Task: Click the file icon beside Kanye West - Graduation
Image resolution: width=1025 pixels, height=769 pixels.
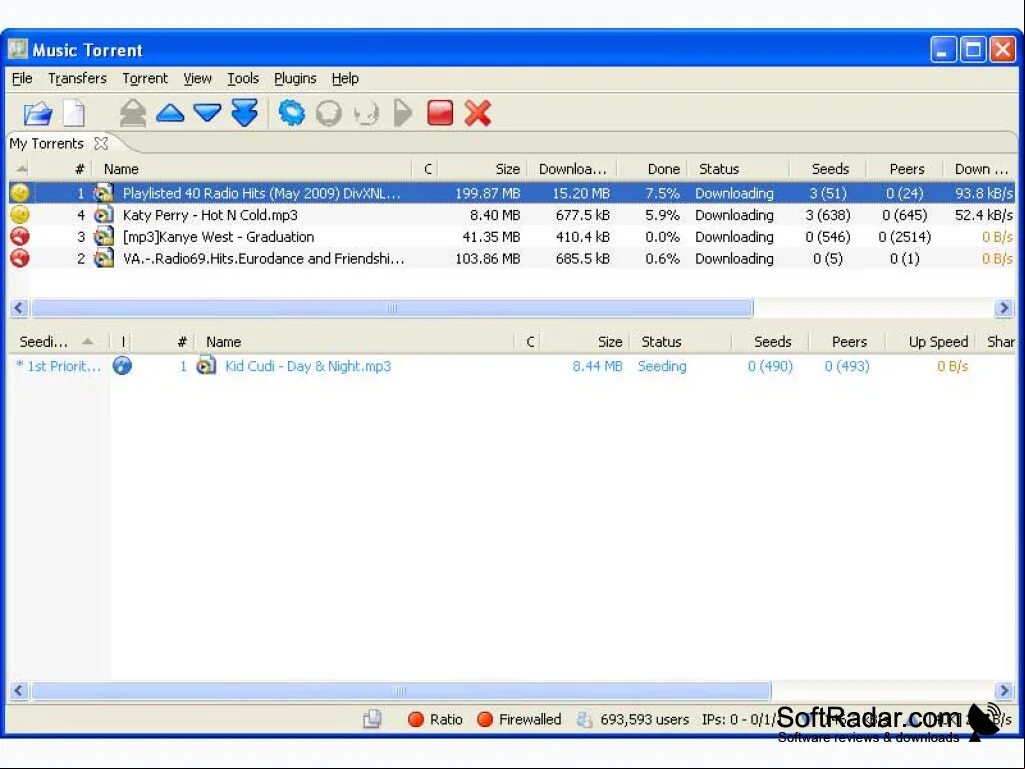Action: pos(103,237)
